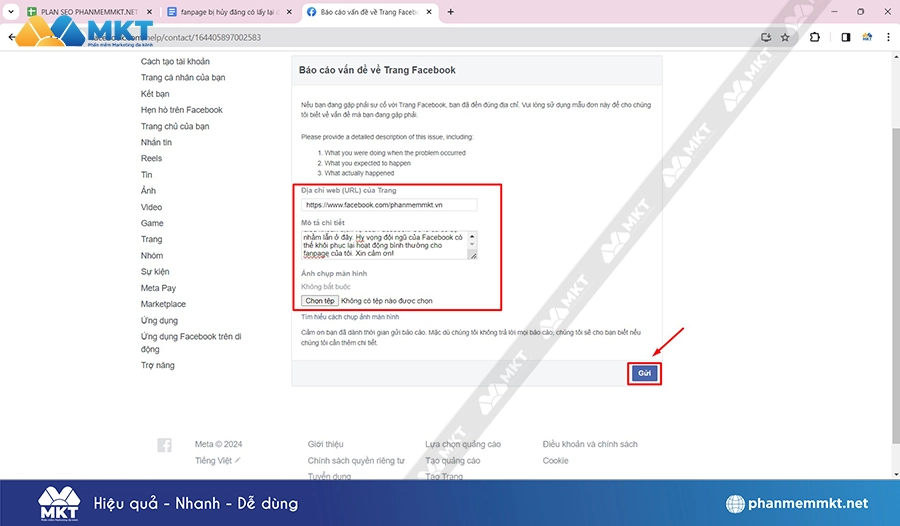Click the pencil edit icon beside Tiếng Việt
The width and height of the screenshot is (900, 526).
238,460
